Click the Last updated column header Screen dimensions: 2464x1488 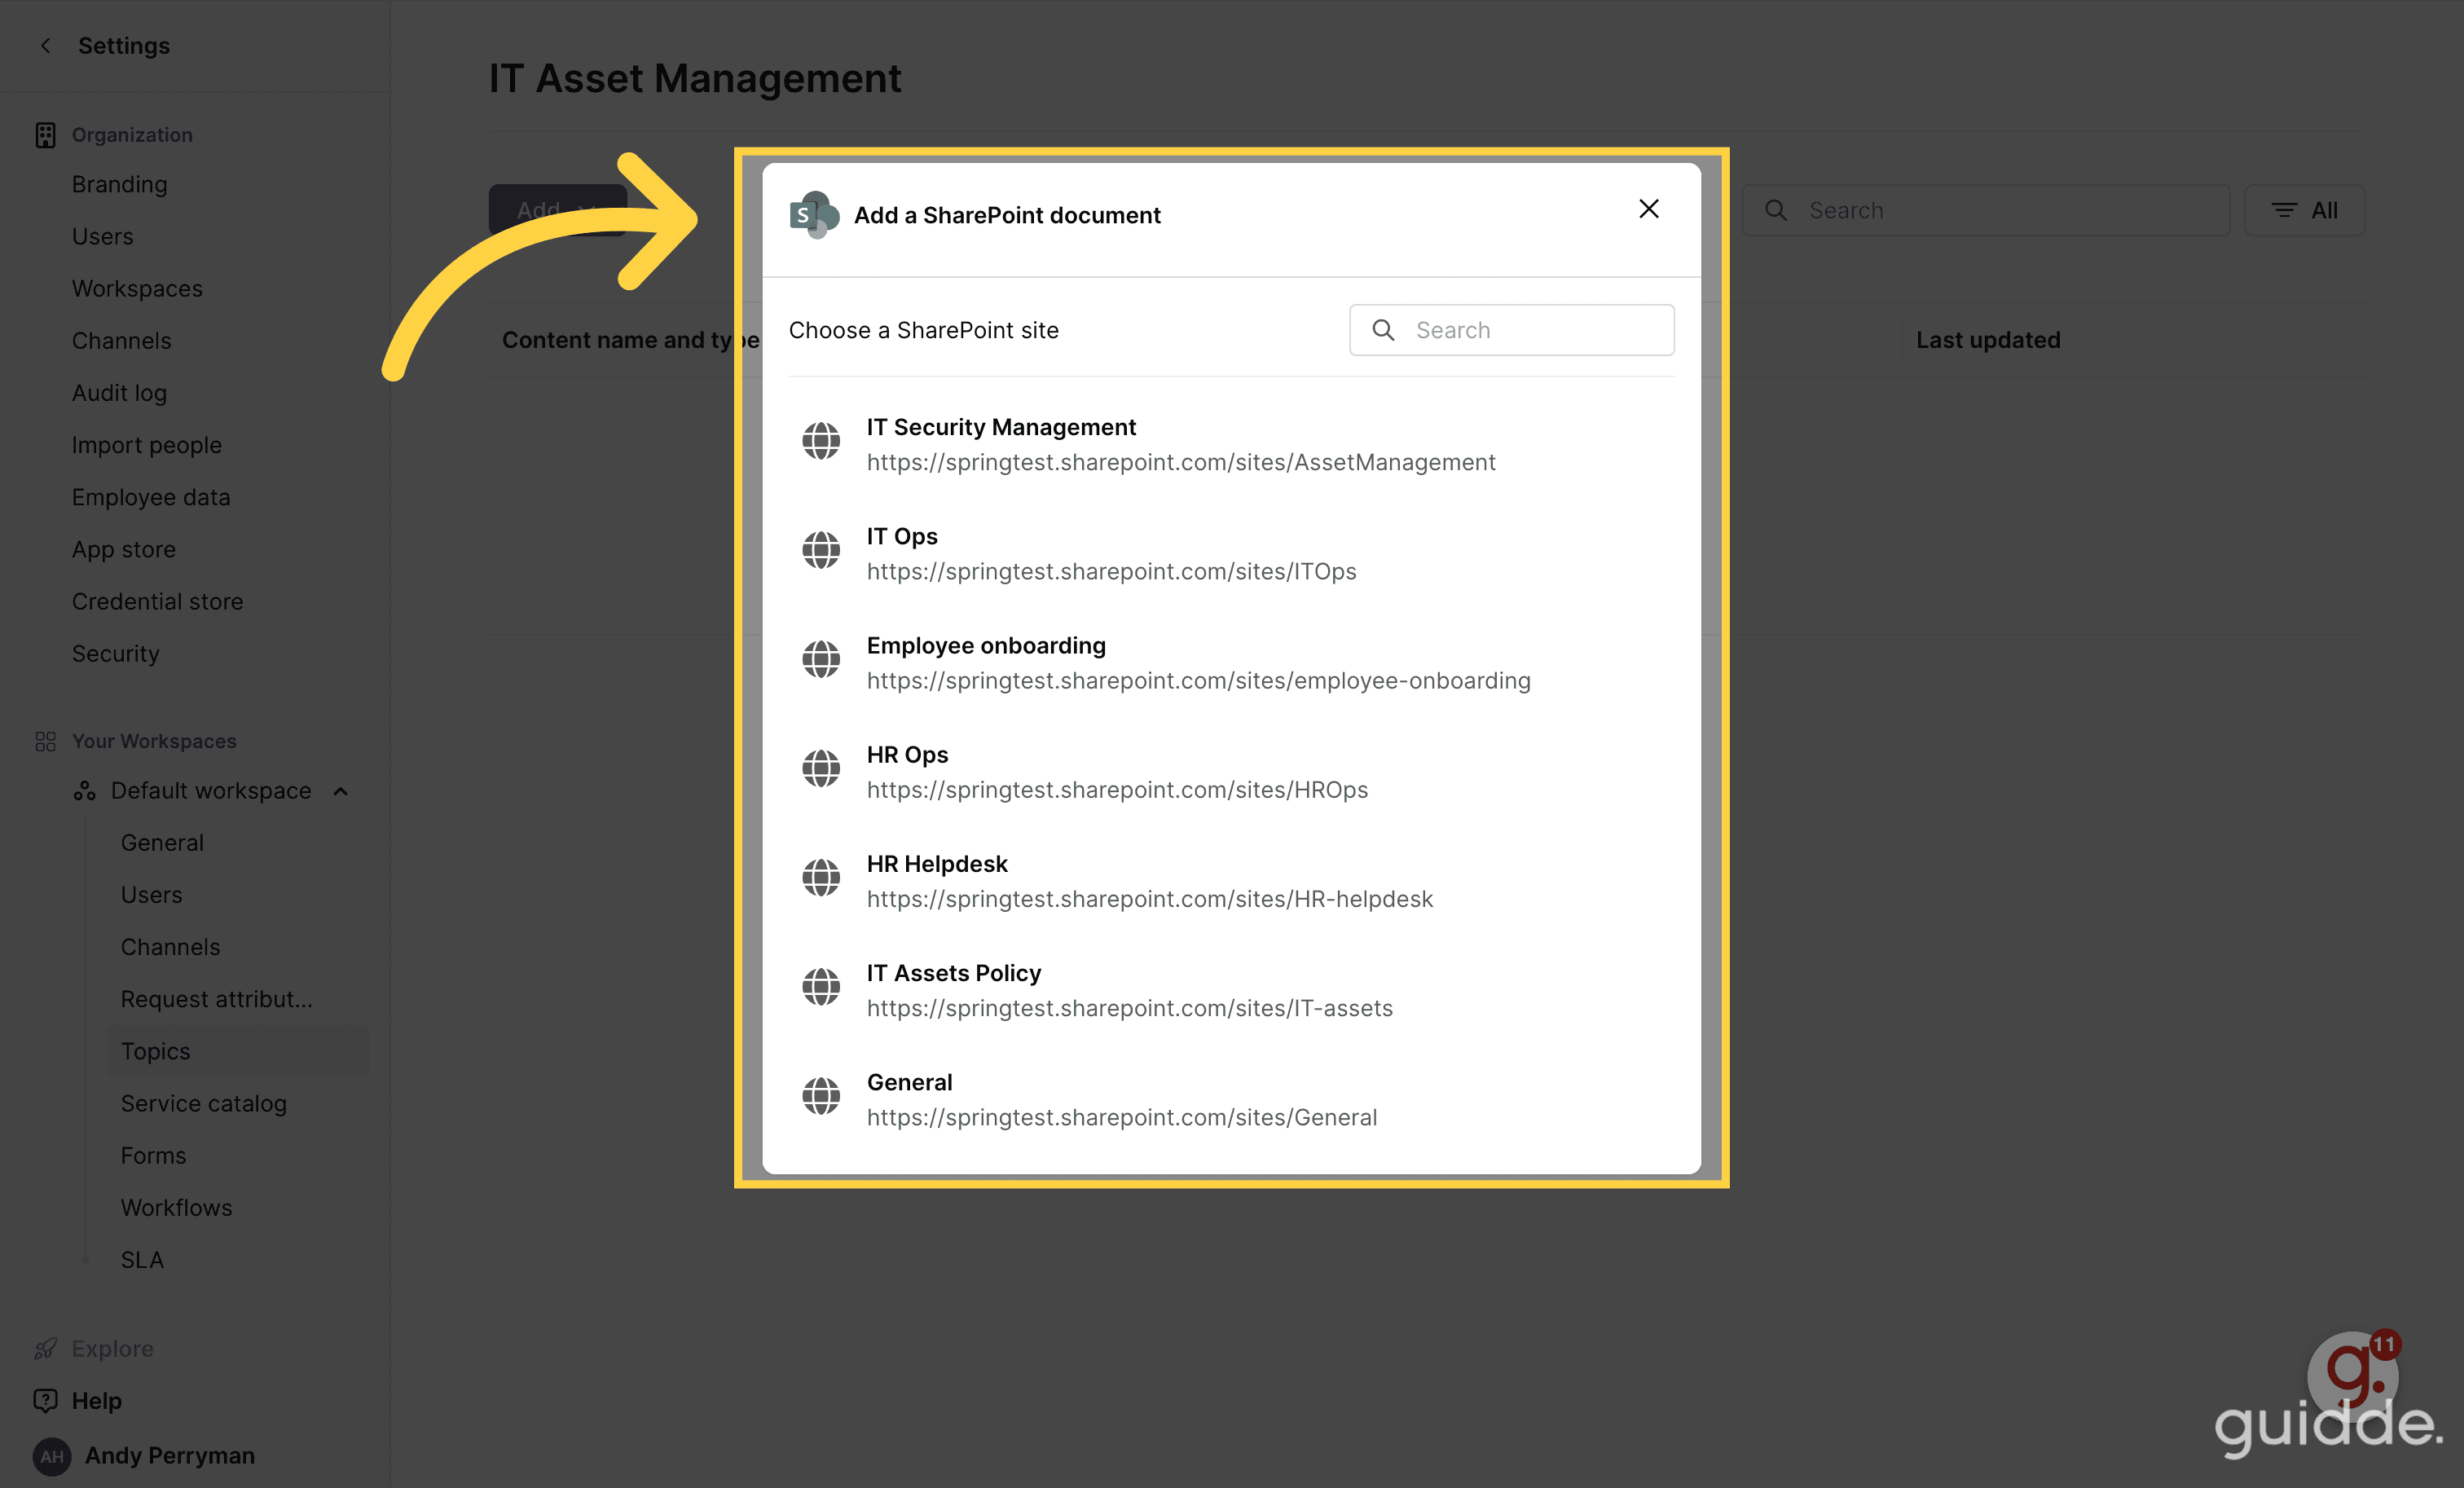pos(1988,340)
